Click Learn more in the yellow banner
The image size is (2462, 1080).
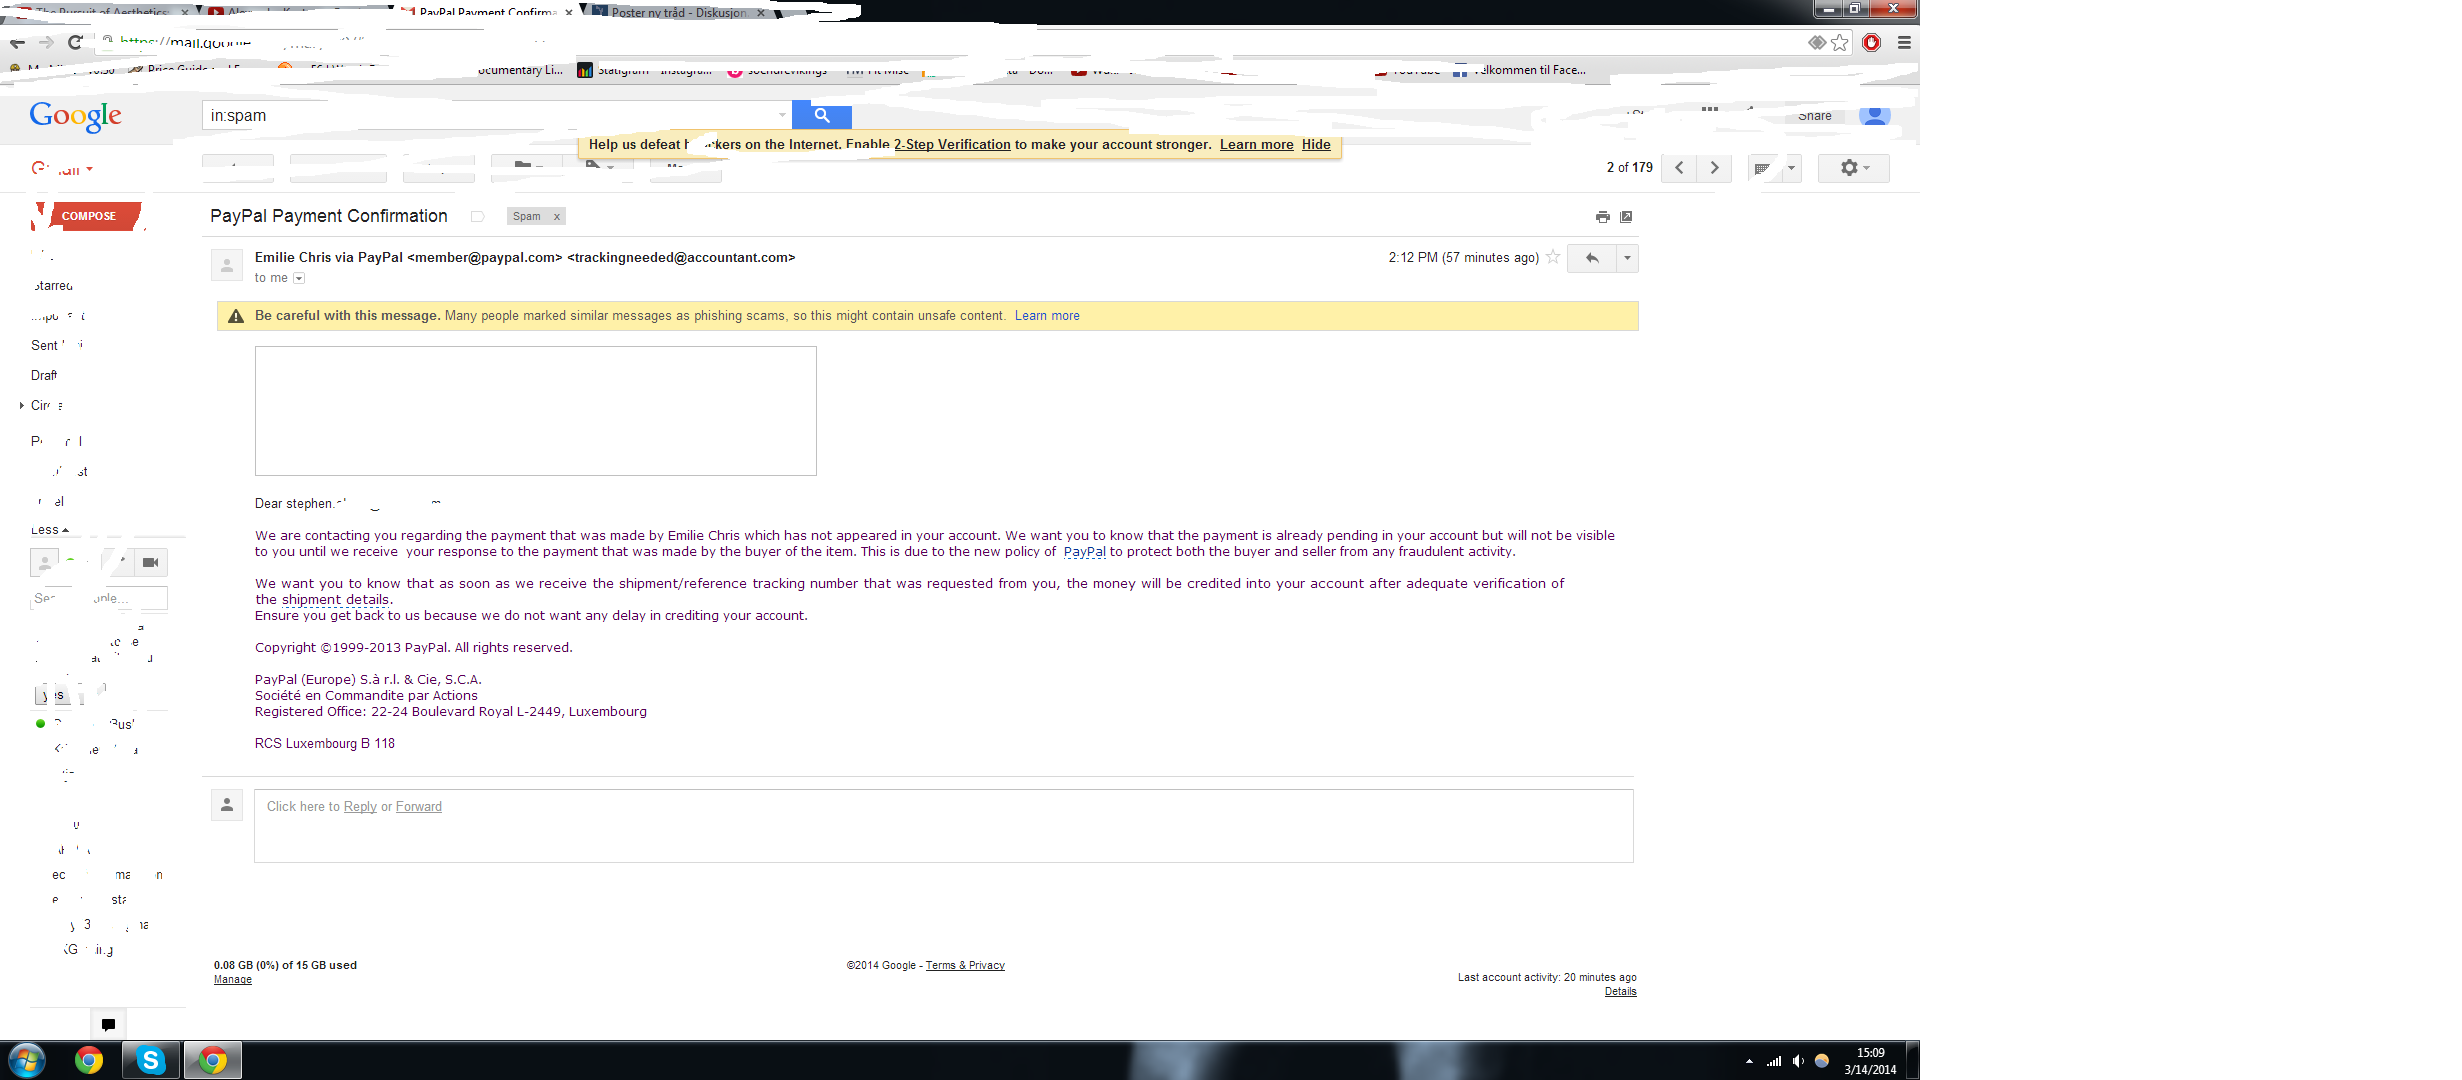[x=1256, y=144]
